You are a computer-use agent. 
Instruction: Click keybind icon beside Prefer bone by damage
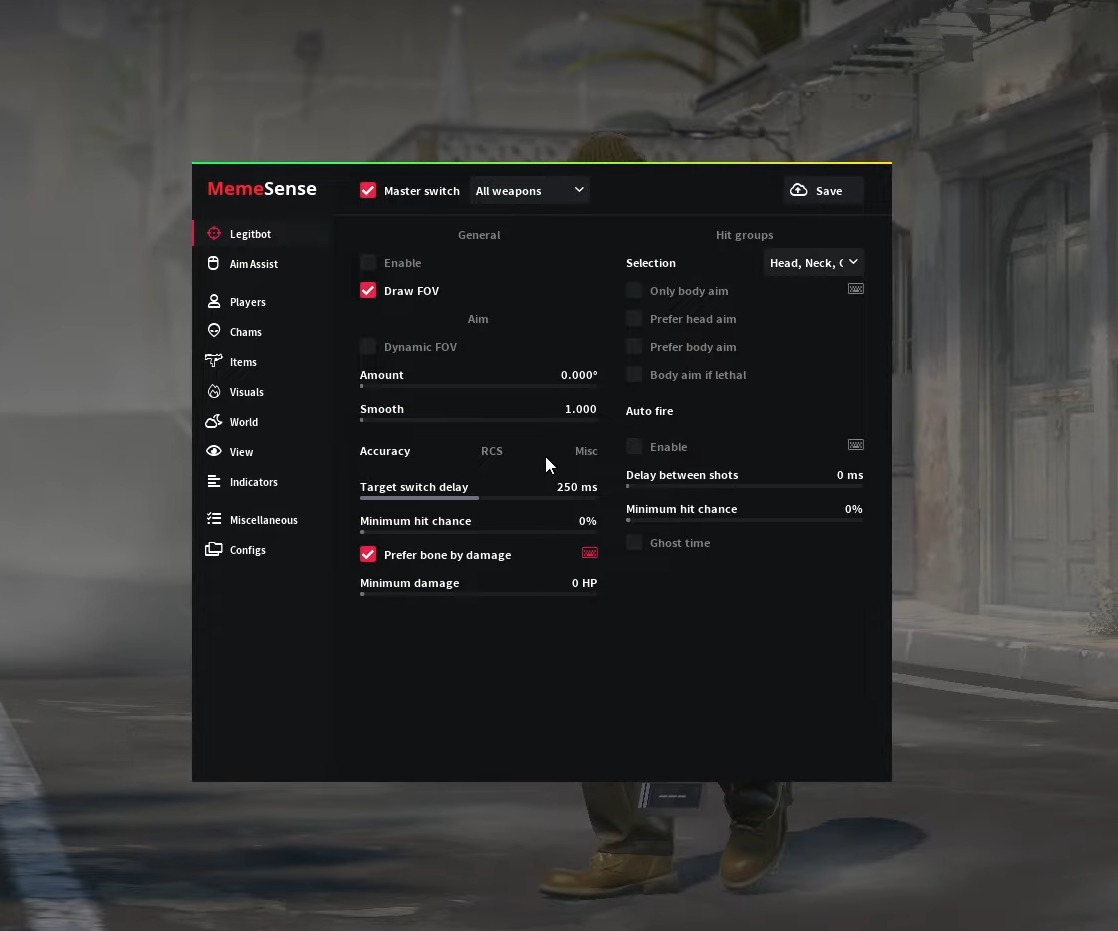coord(589,553)
